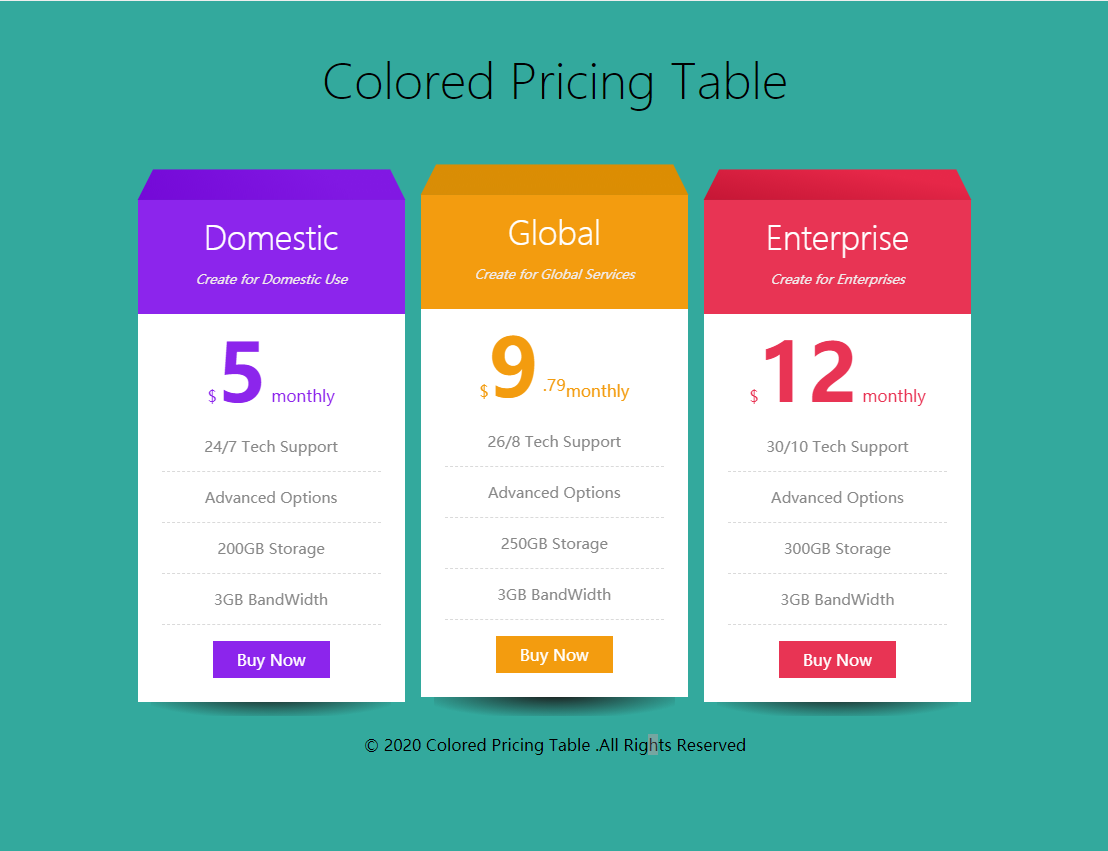Select the Enterprise plan header

pos(837,238)
